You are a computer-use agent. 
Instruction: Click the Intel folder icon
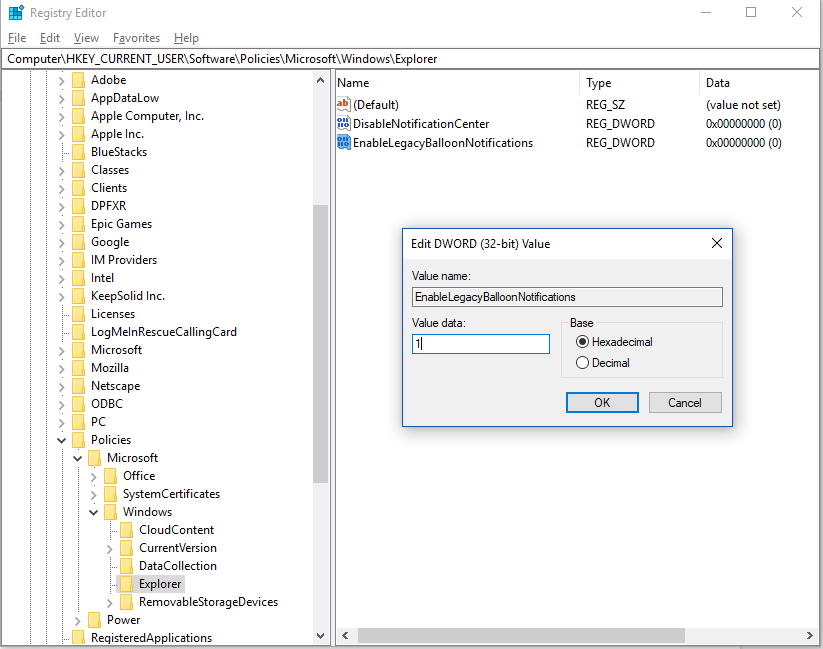(78, 278)
